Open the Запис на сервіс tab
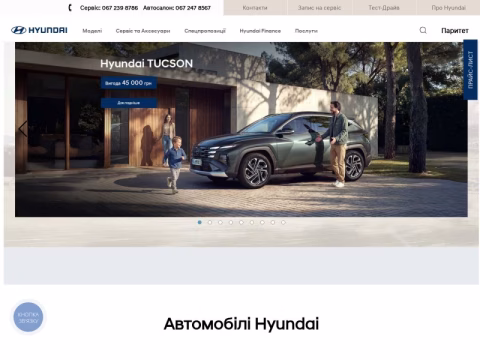The height and width of the screenshot is (360, 480). pos(319,8)
